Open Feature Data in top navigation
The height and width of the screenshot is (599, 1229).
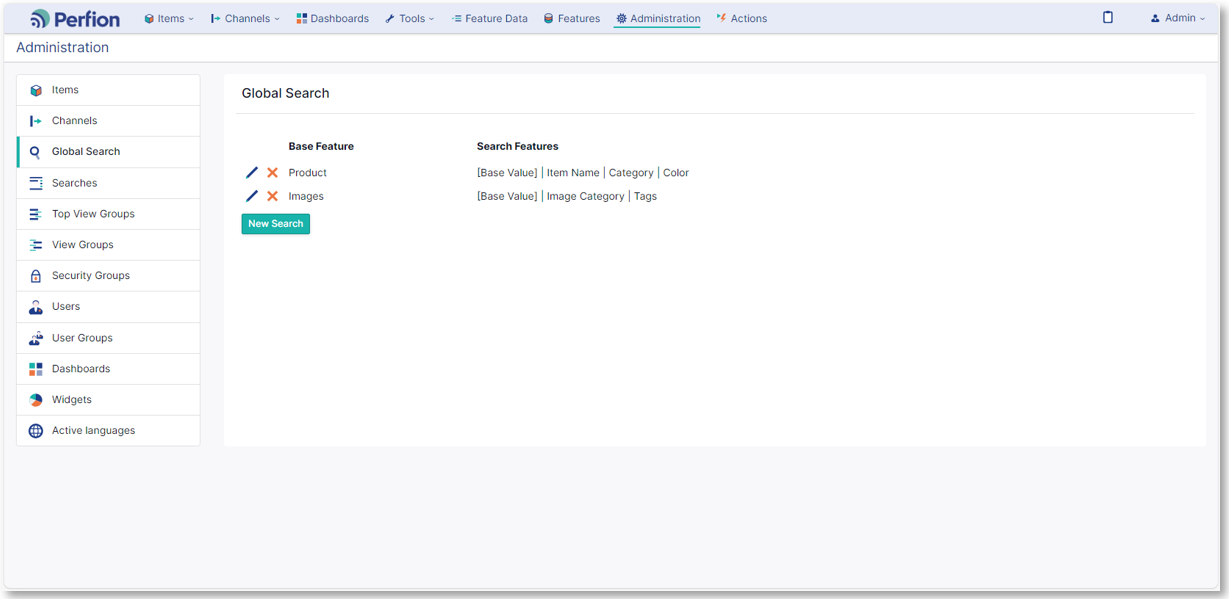coord(489,18)
